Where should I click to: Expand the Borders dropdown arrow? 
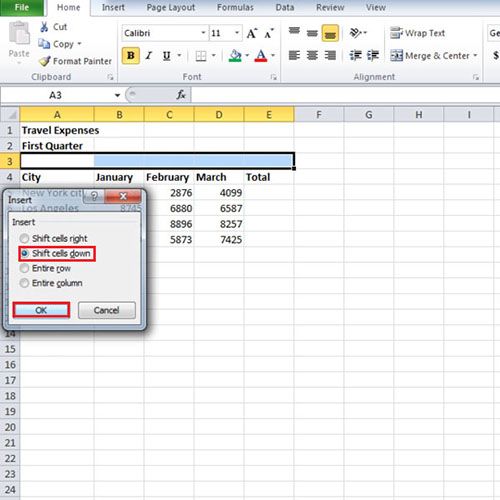coord(213,55)
